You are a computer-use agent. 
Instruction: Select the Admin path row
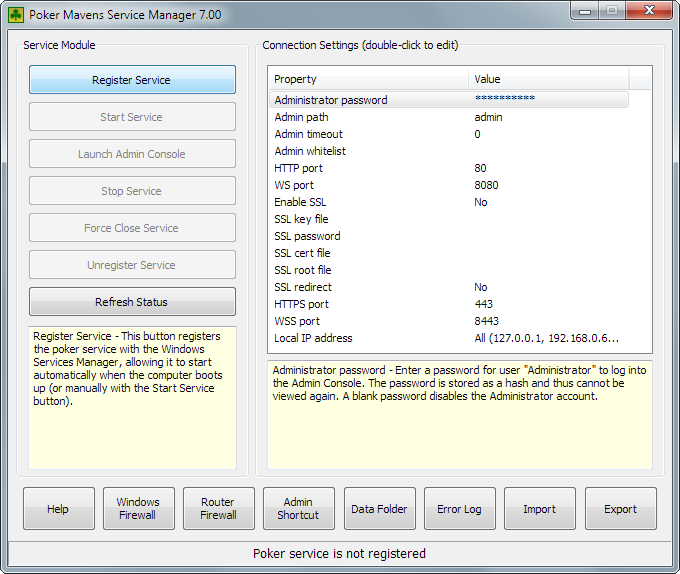tap(448, 117)
